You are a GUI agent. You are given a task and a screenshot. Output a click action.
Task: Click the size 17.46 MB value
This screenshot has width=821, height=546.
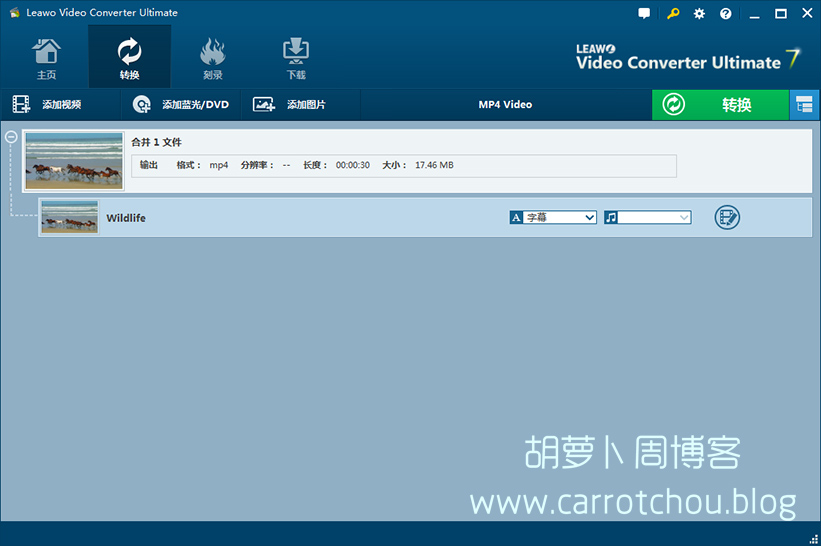click(x=434, y=165)
